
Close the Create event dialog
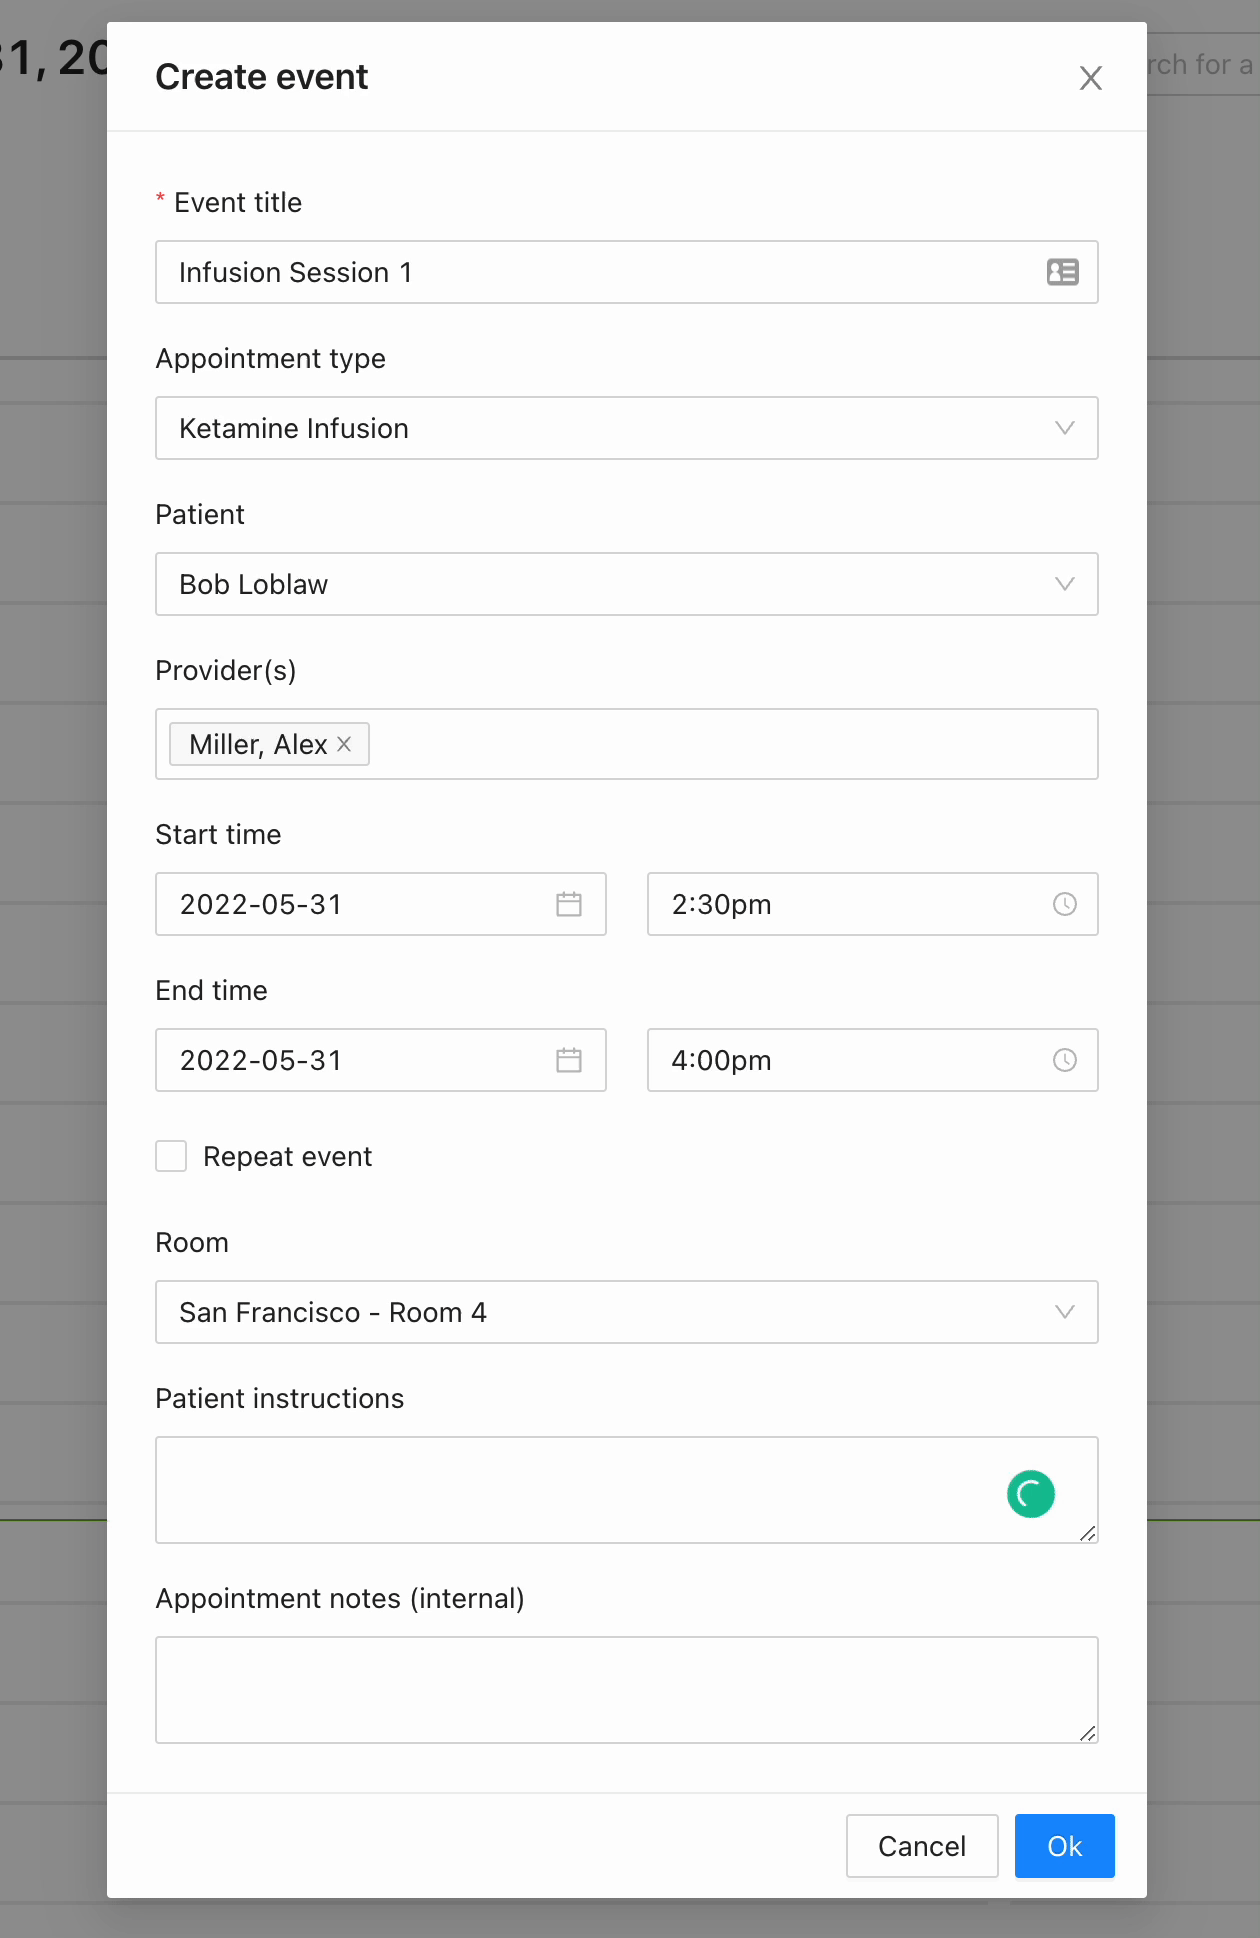[x=1091, y=78]
